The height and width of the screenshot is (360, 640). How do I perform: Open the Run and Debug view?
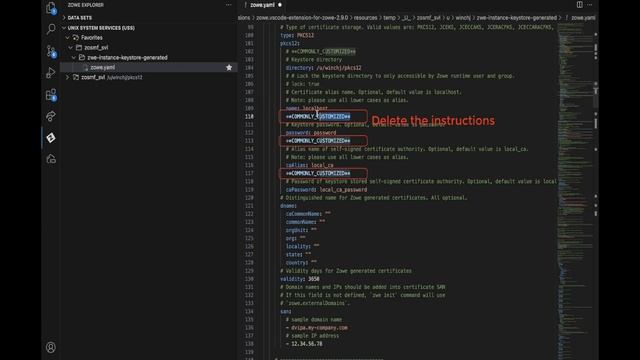[51, 73]
